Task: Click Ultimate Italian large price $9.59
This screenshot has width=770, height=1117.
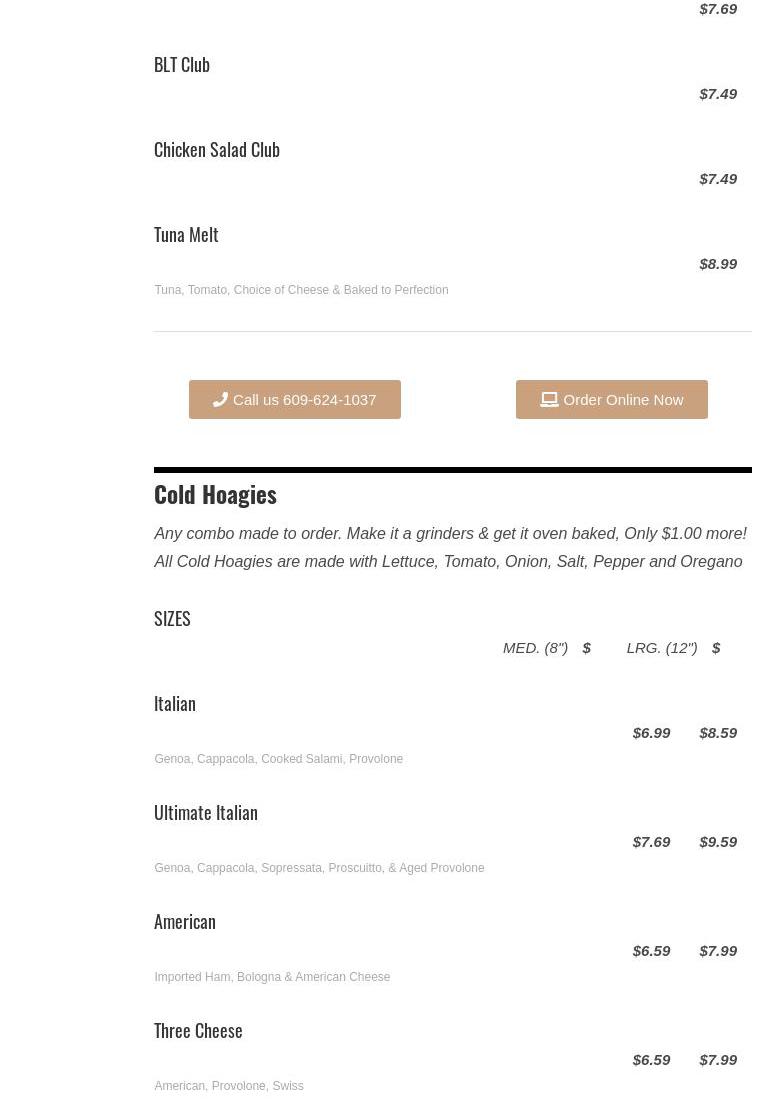Action: click(x=718, y=842)
